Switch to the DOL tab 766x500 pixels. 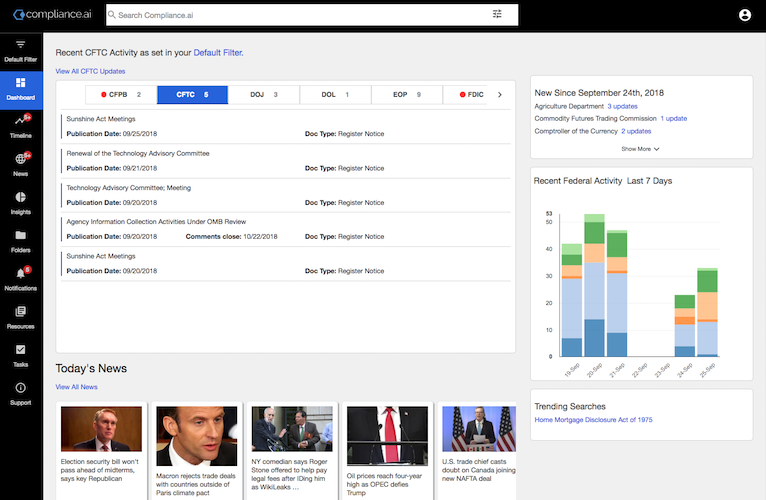point(335,95)
